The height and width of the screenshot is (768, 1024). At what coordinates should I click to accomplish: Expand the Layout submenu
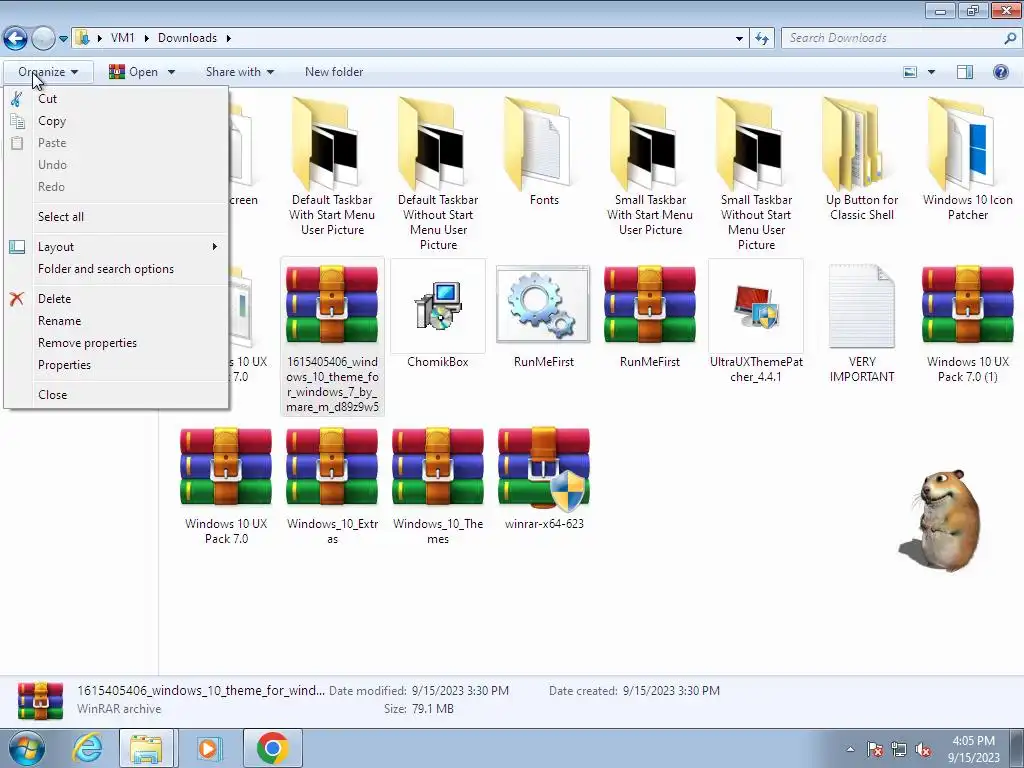(116, 247)
